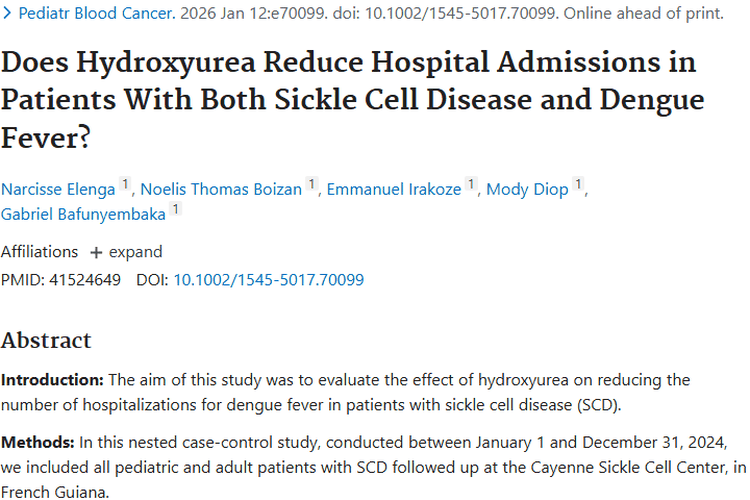Open author Narcisse Elenga's link
This screenshot has width=750, height=500.
tap(58, 189)
